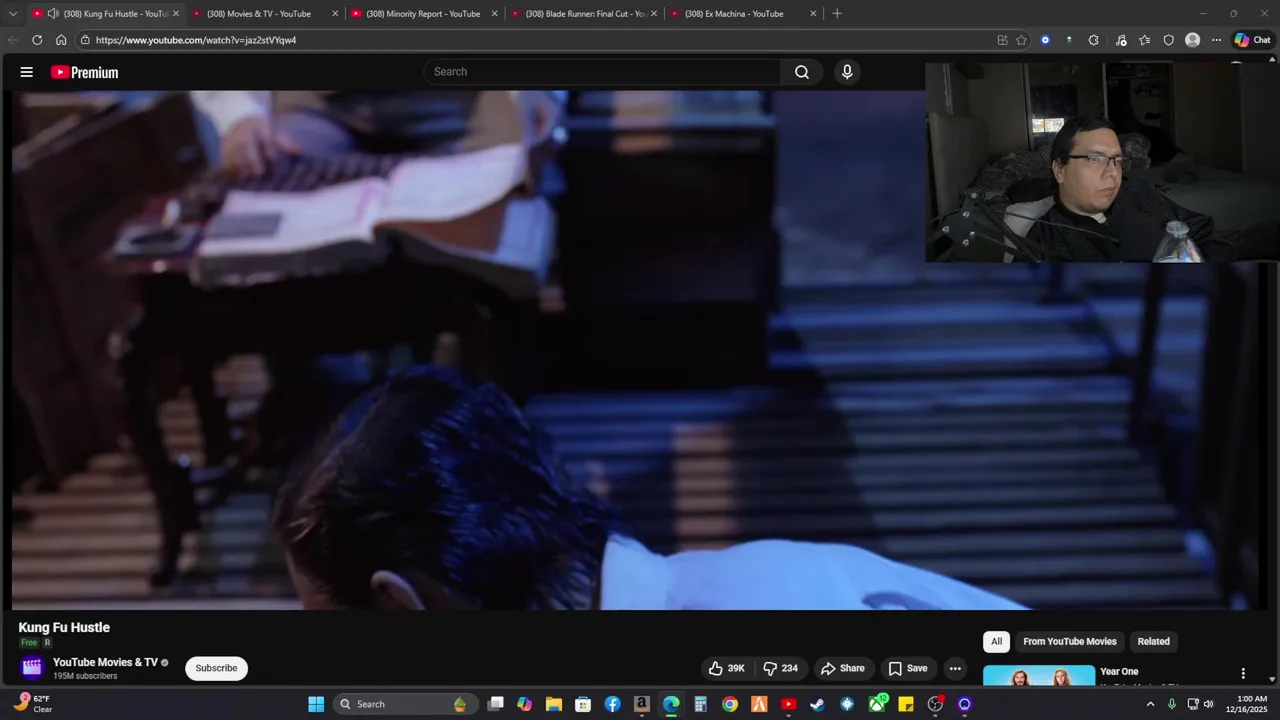Like the Kung Fu Hustle video

(x=726, y=668)
